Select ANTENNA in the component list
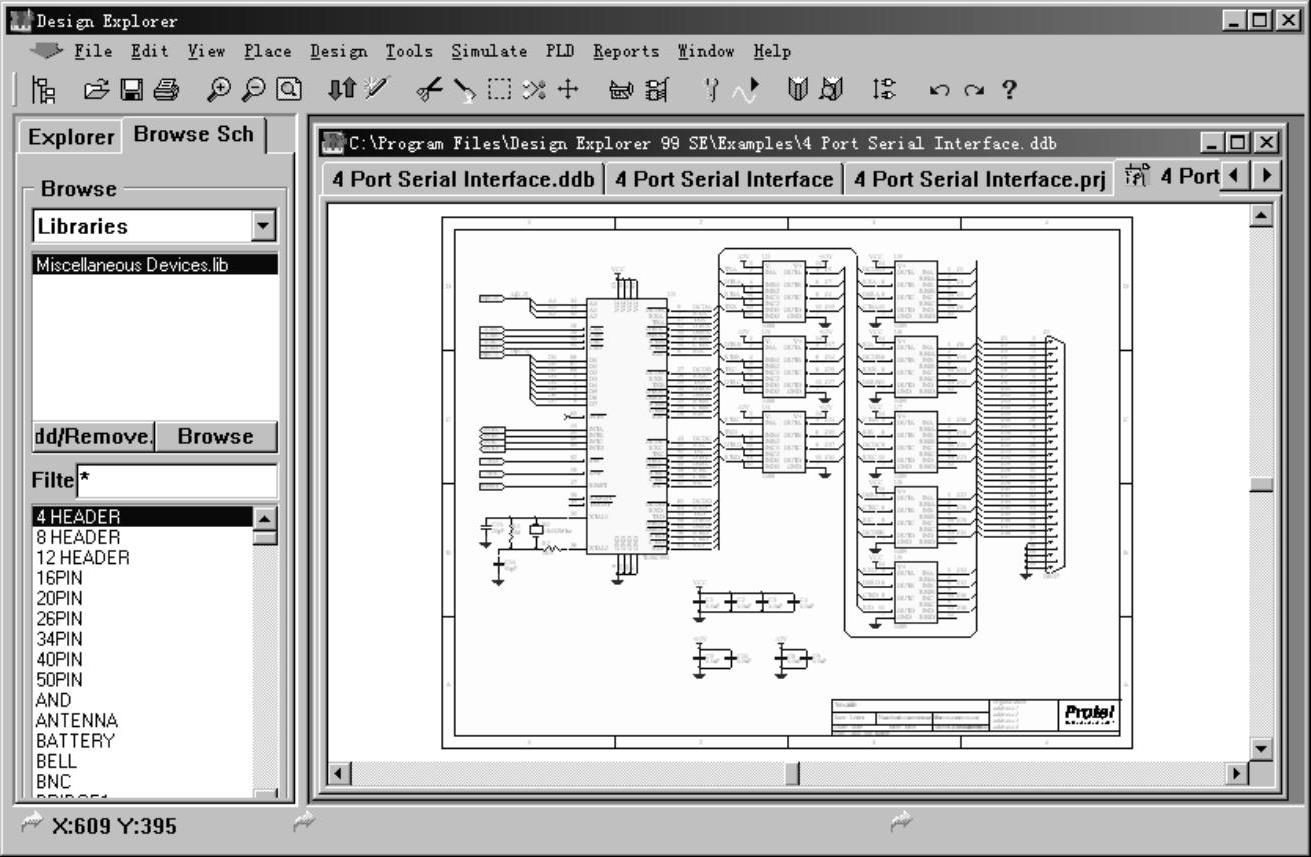 click(x=142, y=720)
